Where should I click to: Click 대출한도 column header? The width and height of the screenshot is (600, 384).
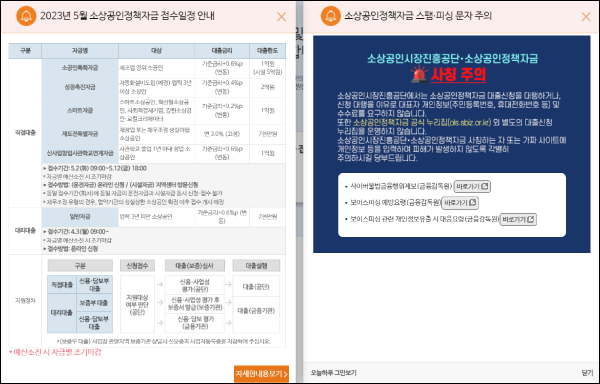coord(267,51)
